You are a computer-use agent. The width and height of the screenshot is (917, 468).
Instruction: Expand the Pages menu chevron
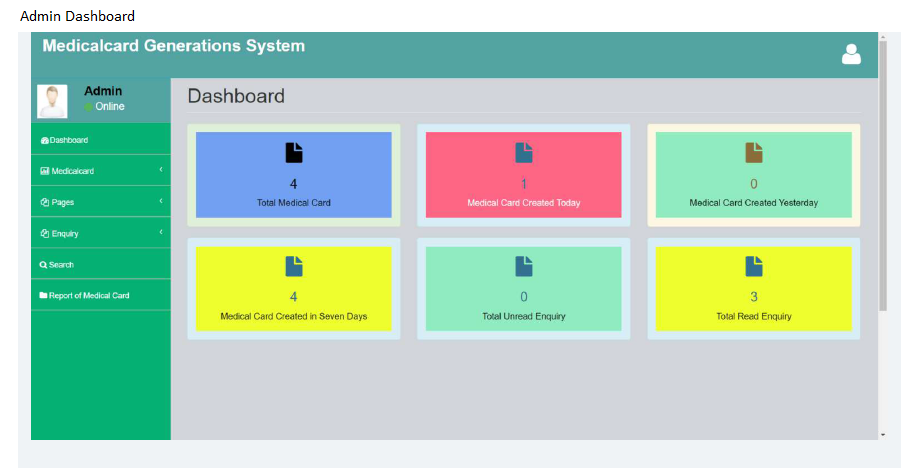coord(161,201)
